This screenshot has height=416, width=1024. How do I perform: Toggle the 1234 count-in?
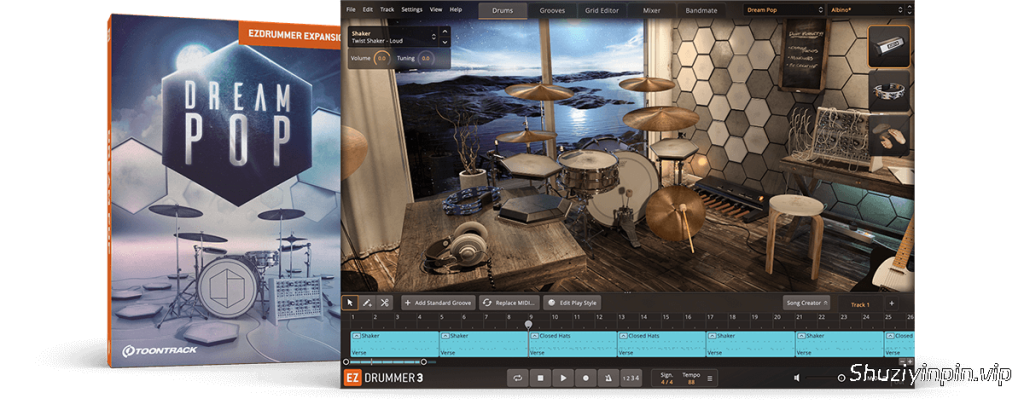point(631,378)
